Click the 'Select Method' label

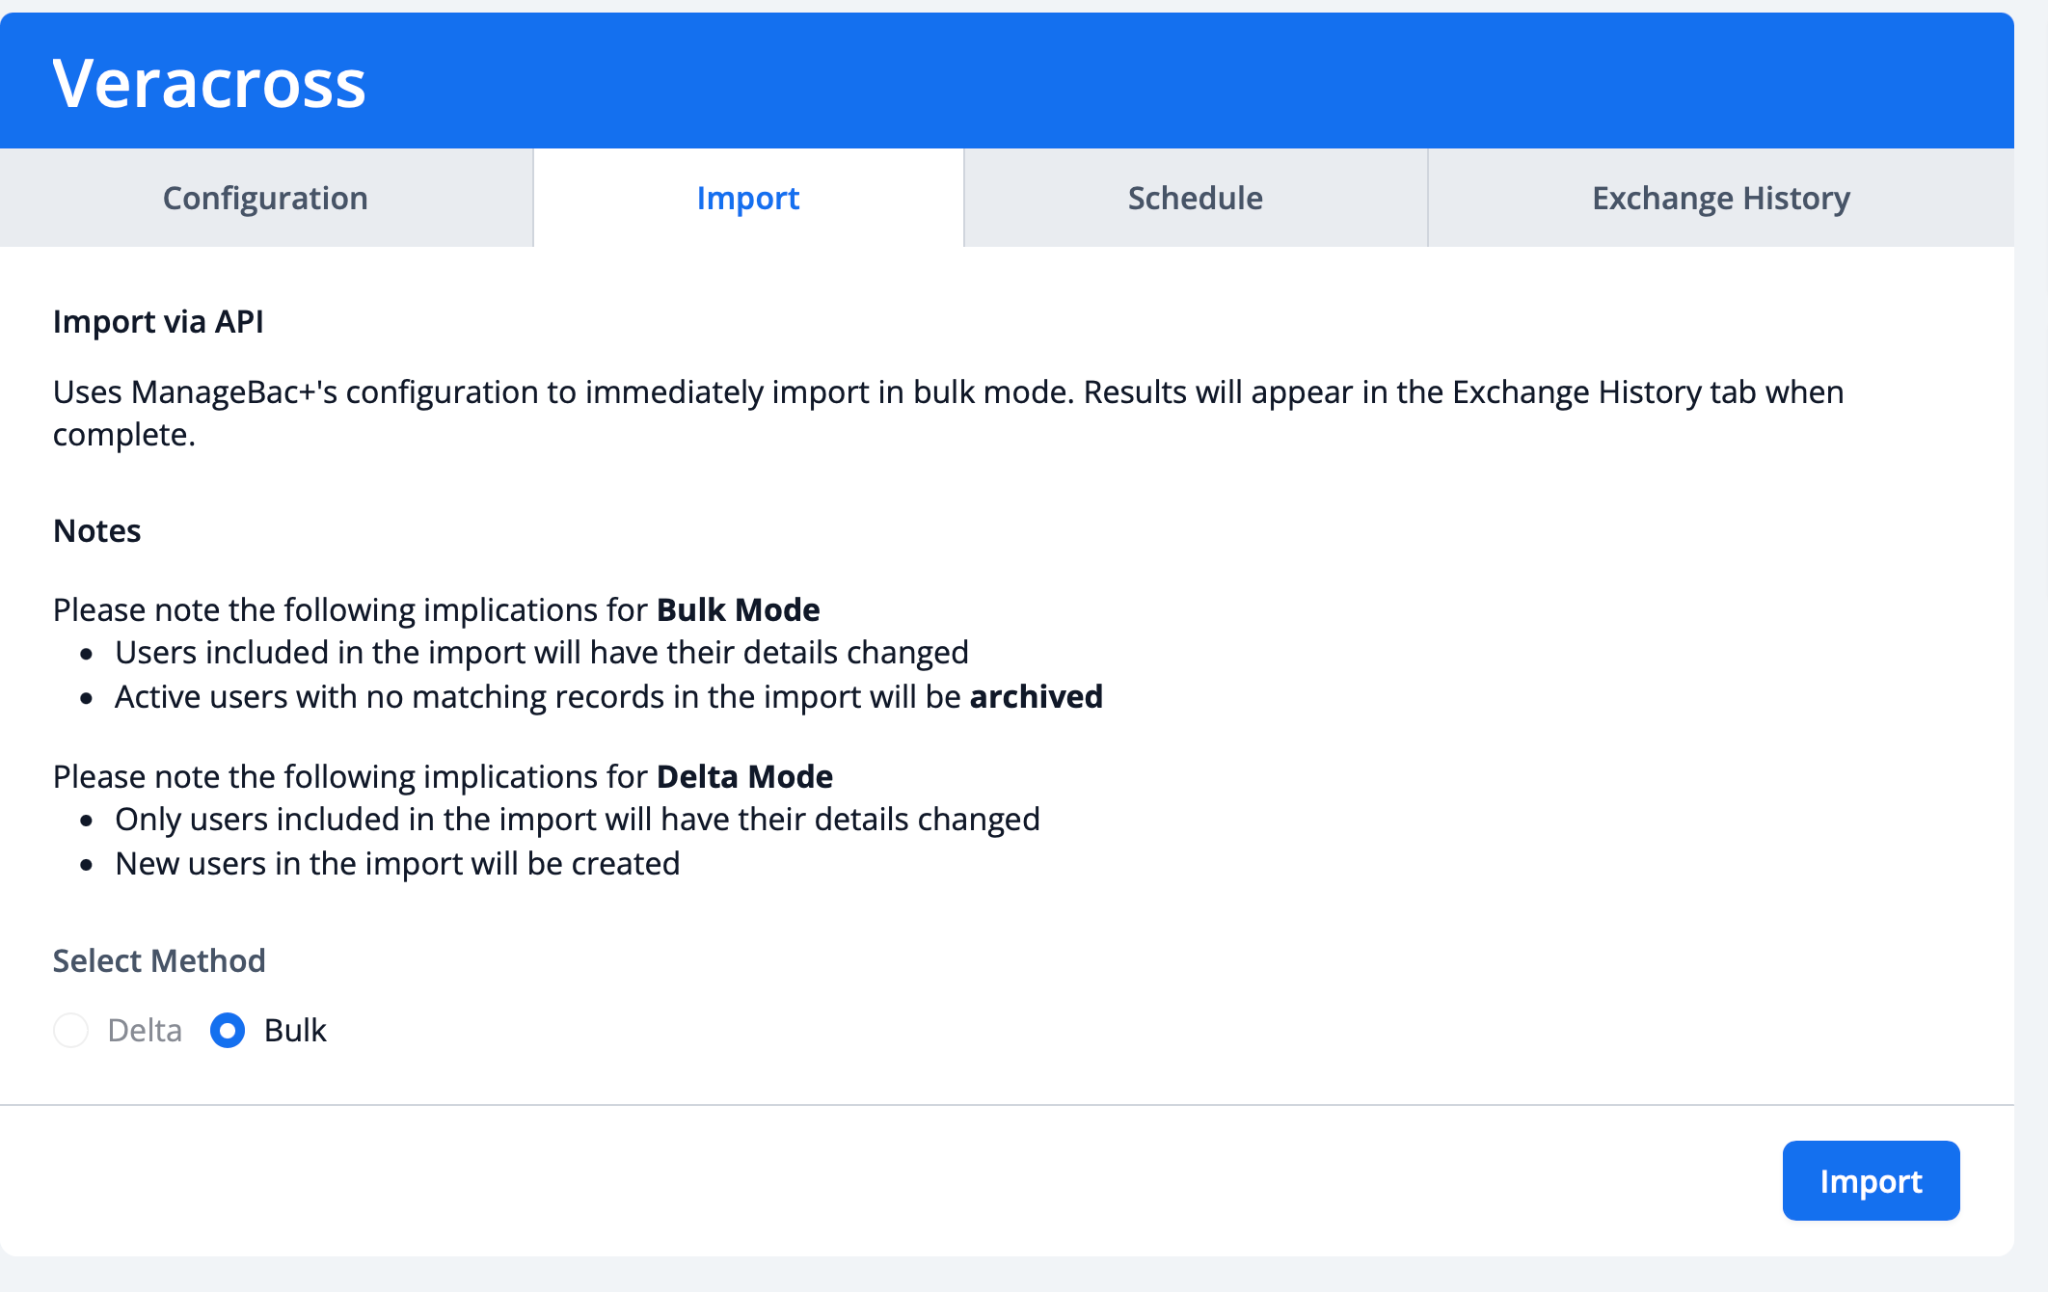tap(159, 961)
